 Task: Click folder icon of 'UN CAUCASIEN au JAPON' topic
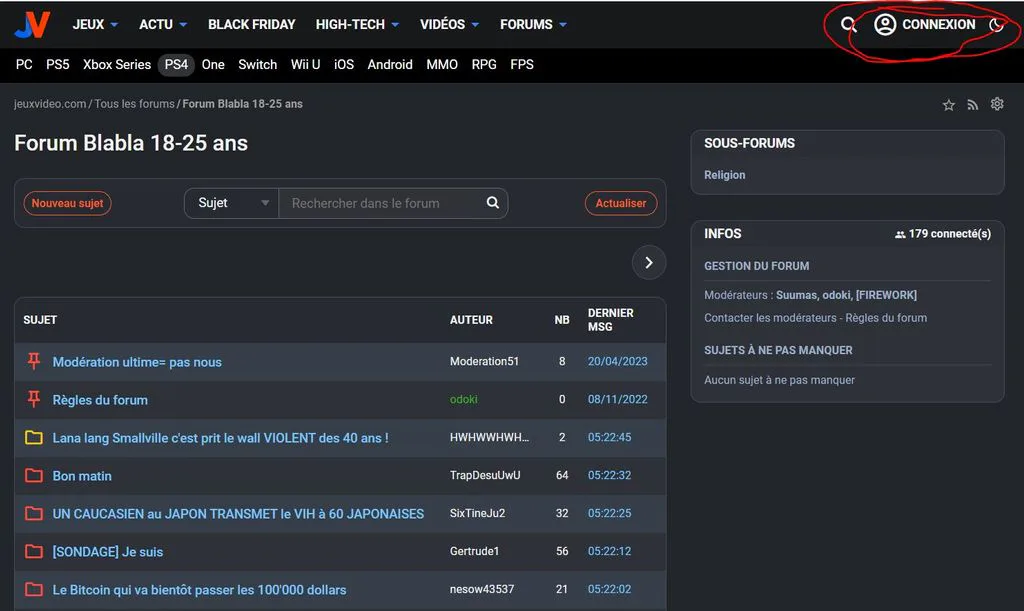click(34, 513)
